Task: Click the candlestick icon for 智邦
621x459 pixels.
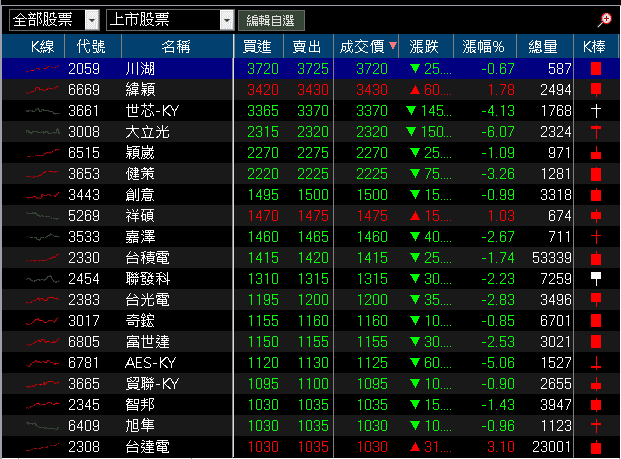Action: pos(596,405)
